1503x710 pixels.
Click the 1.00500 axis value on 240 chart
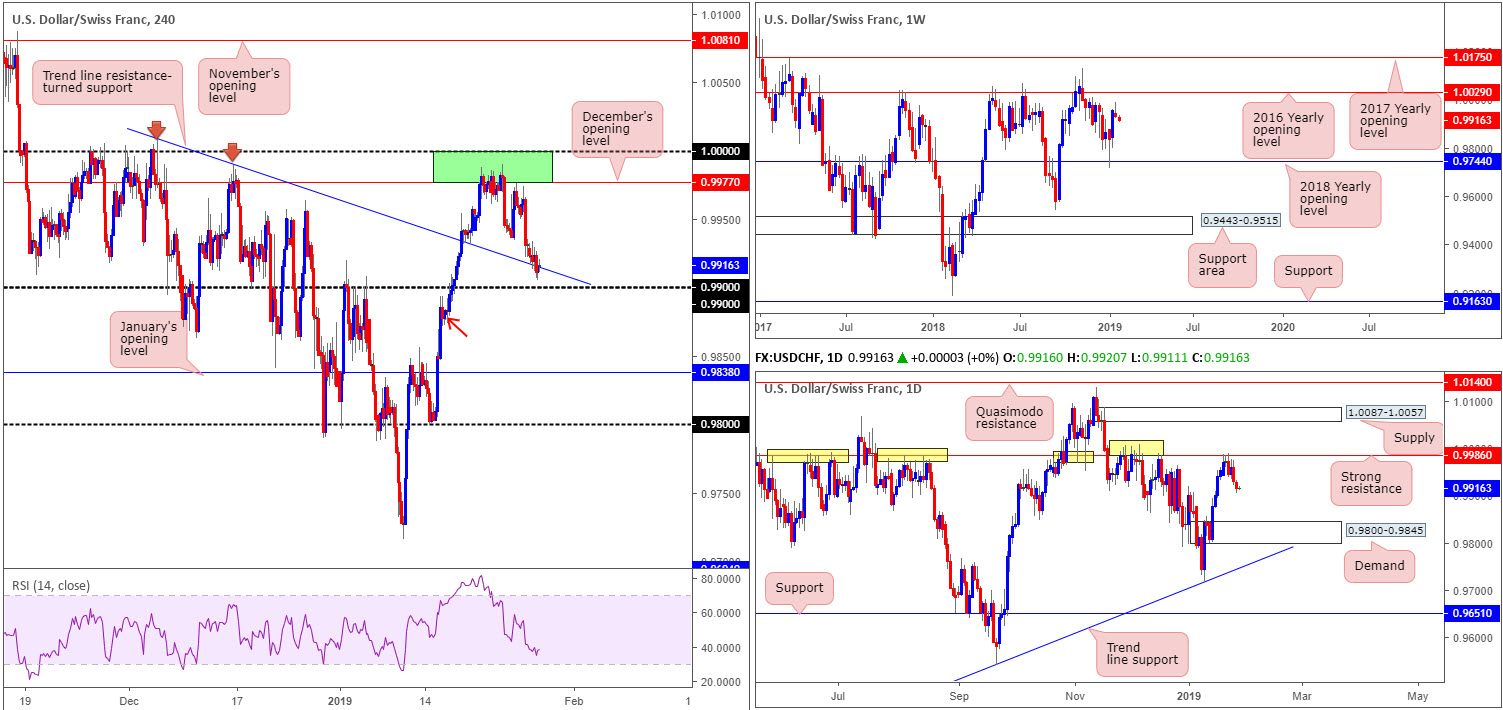pyautogui.click(x=721, y=83)
